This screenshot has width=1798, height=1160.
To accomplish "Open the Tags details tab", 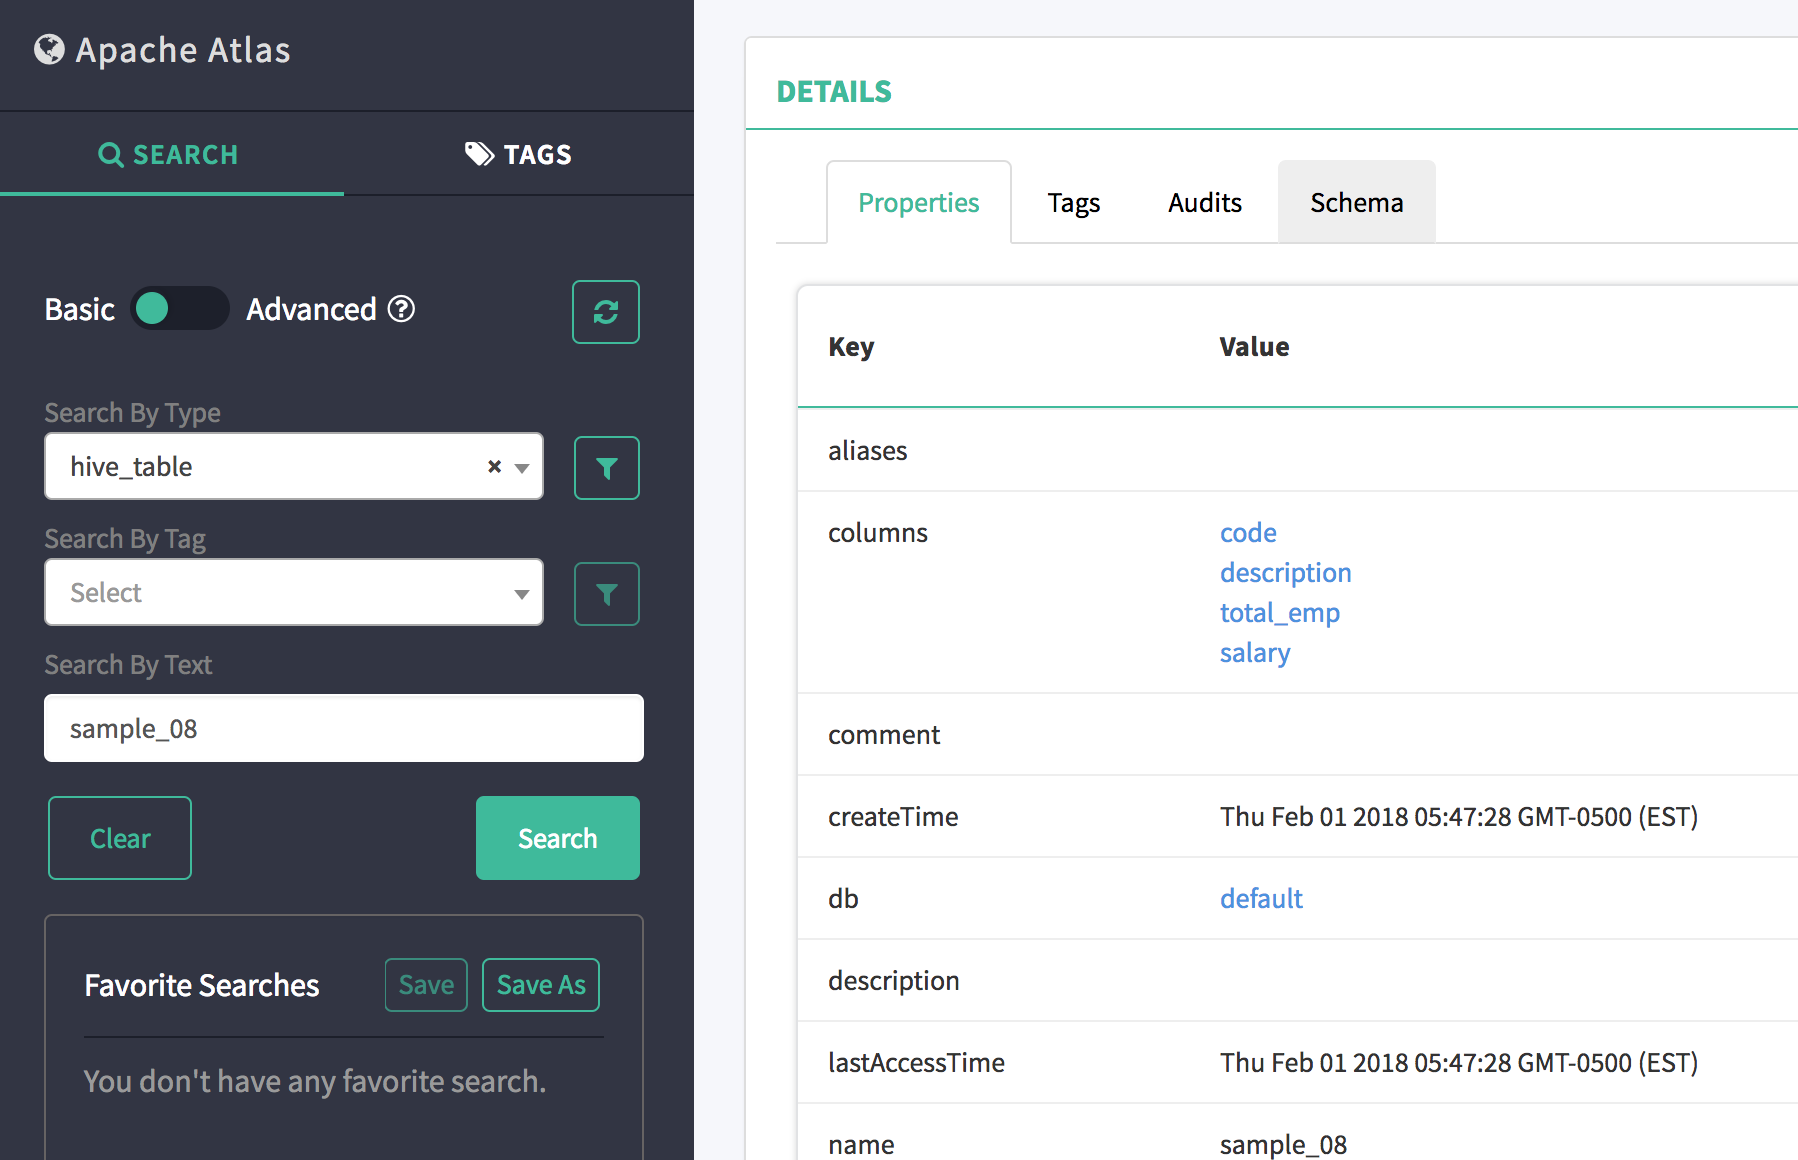I will pyautogui.click(x=1074, y=202).
